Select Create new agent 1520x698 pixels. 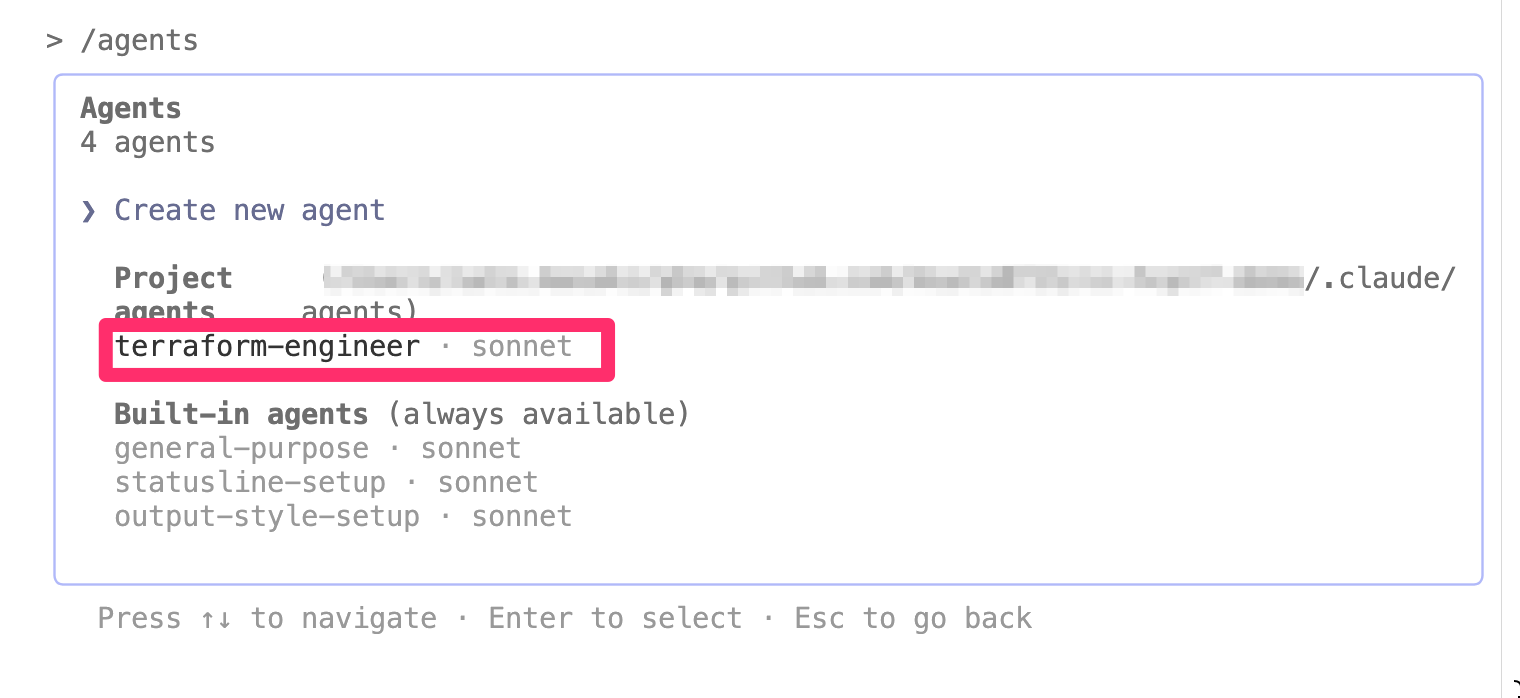coord(249,211)
